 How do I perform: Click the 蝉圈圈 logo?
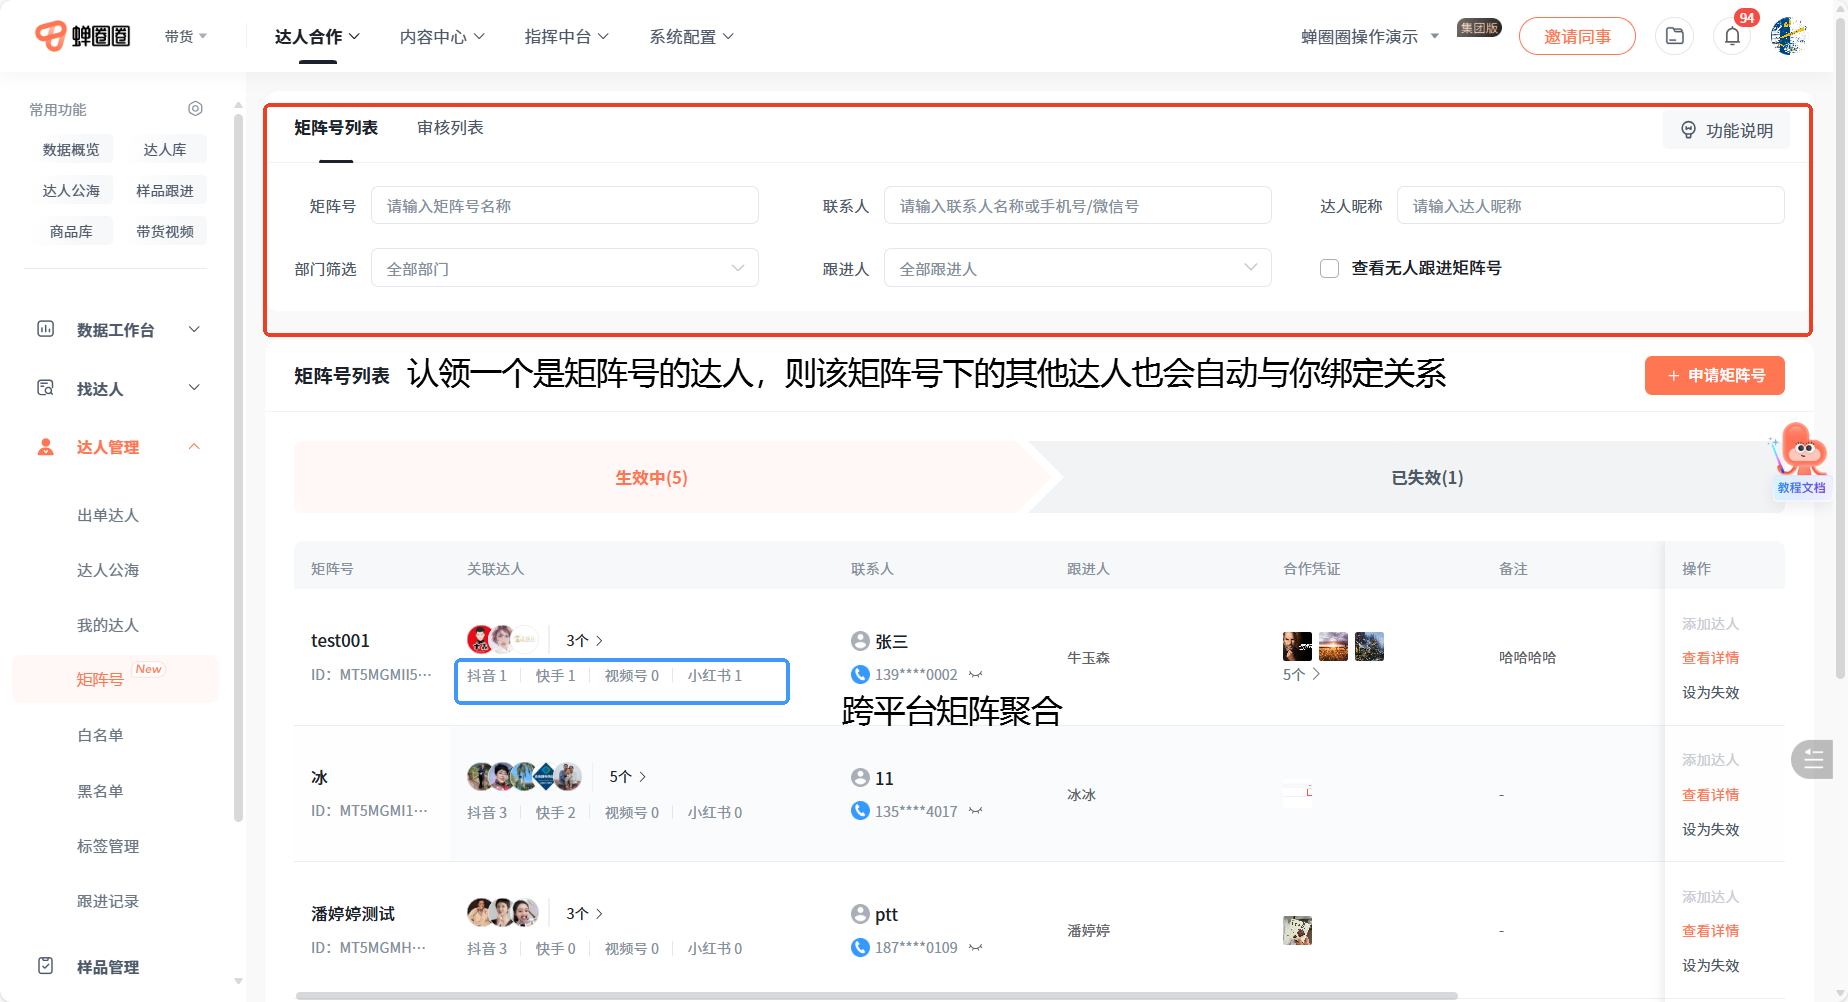83,37
